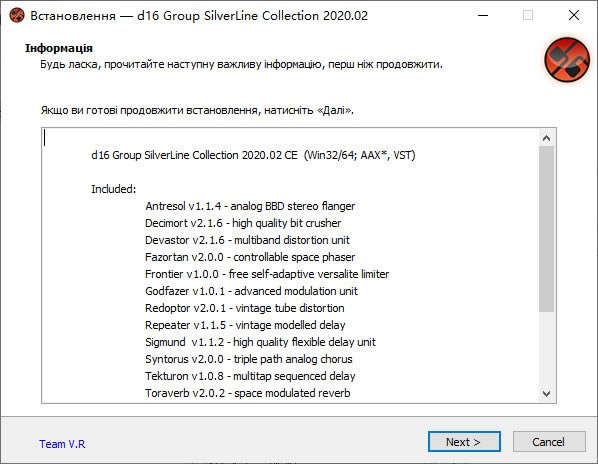Click the line 'Godfazer v1.0.1 - advanced modulation unit'
The width and height of the screenshot is (598, 464).
[x=251, y=291]
